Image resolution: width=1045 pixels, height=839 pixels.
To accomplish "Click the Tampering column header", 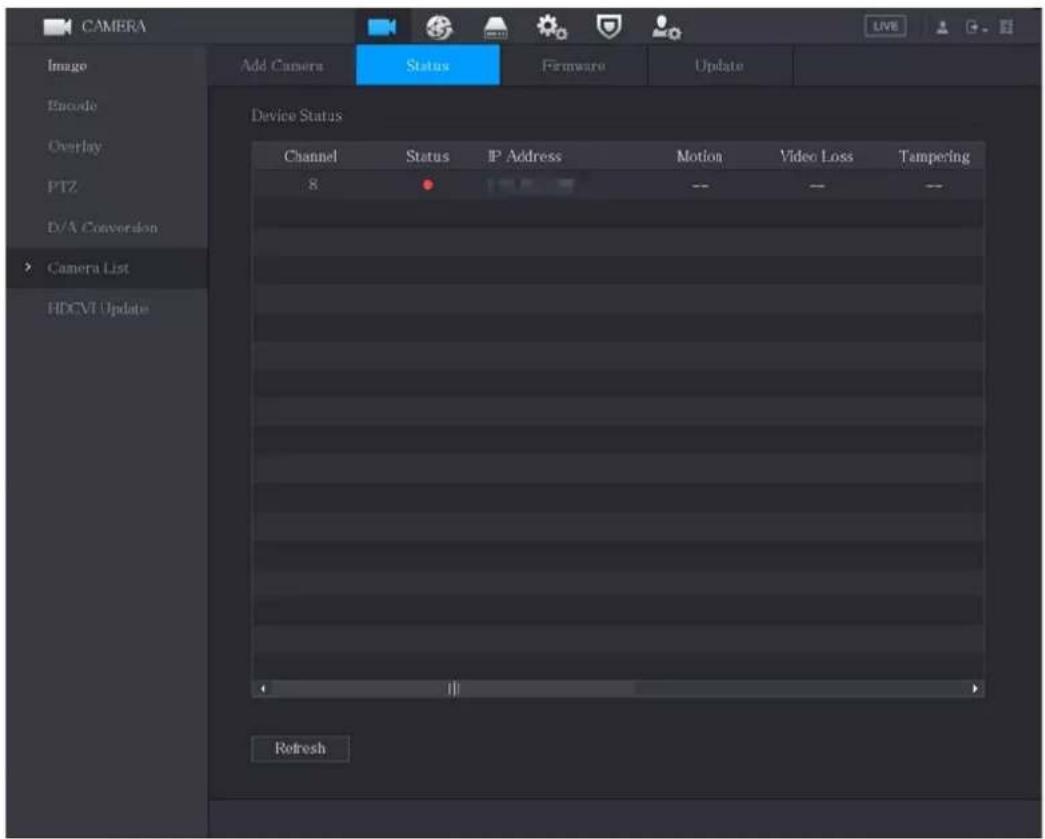I will (934, 157).
